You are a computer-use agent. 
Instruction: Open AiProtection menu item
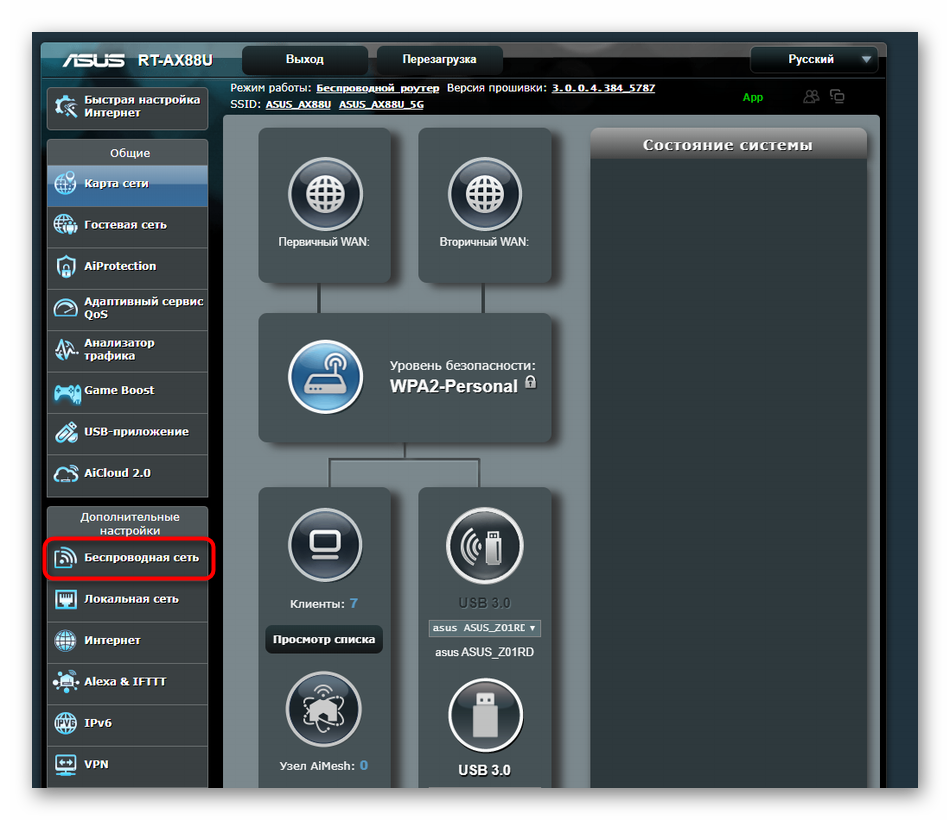point(128,266)
